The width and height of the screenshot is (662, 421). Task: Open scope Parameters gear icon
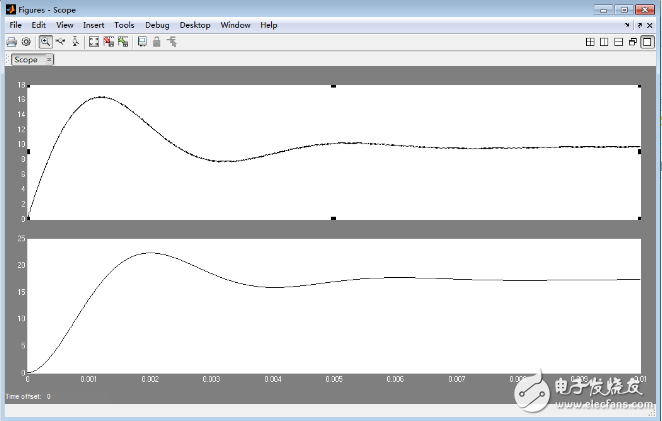click(x=27, y=42)
